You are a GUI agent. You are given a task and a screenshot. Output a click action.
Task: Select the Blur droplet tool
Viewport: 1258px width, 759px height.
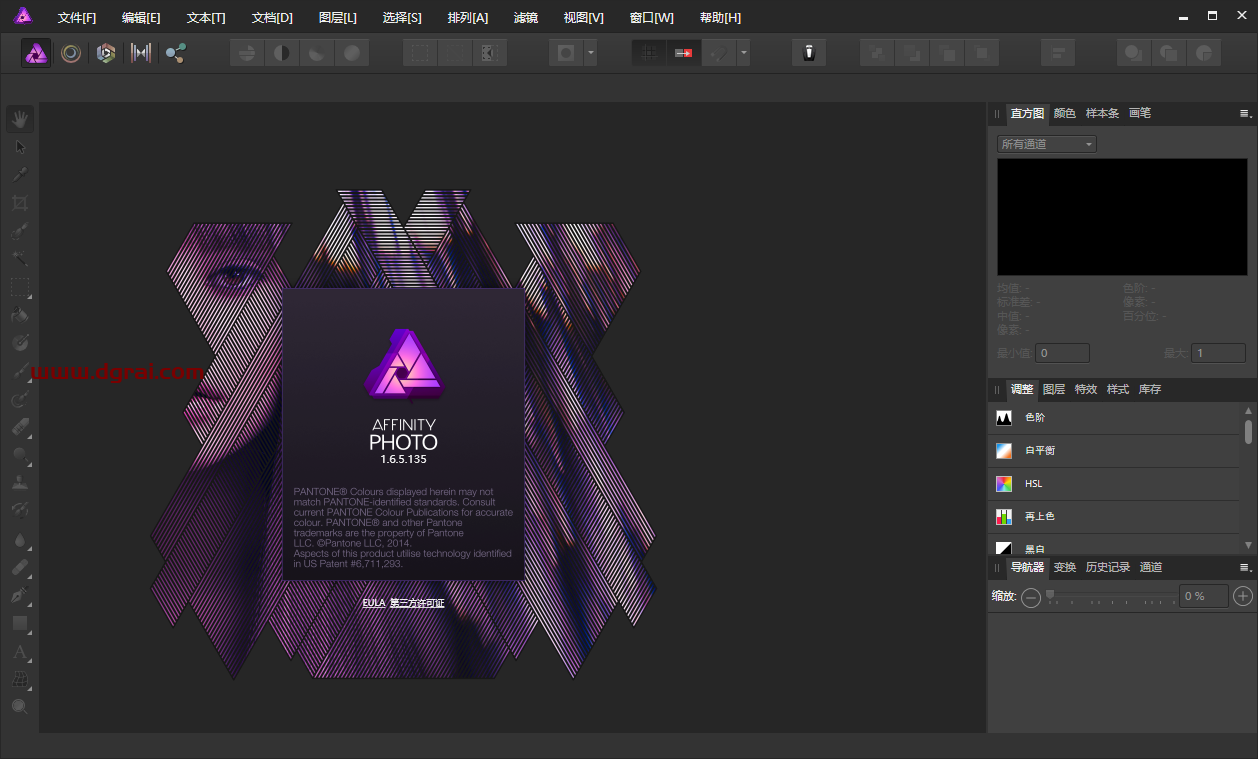point(20,539)
